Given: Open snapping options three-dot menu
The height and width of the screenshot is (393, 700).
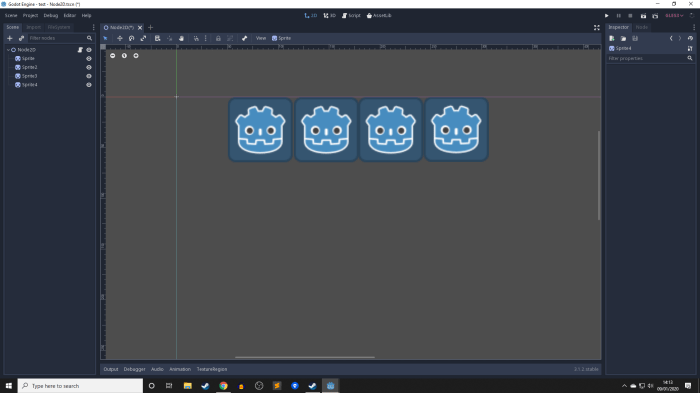Looking at the screenshot, I should 205,38.
